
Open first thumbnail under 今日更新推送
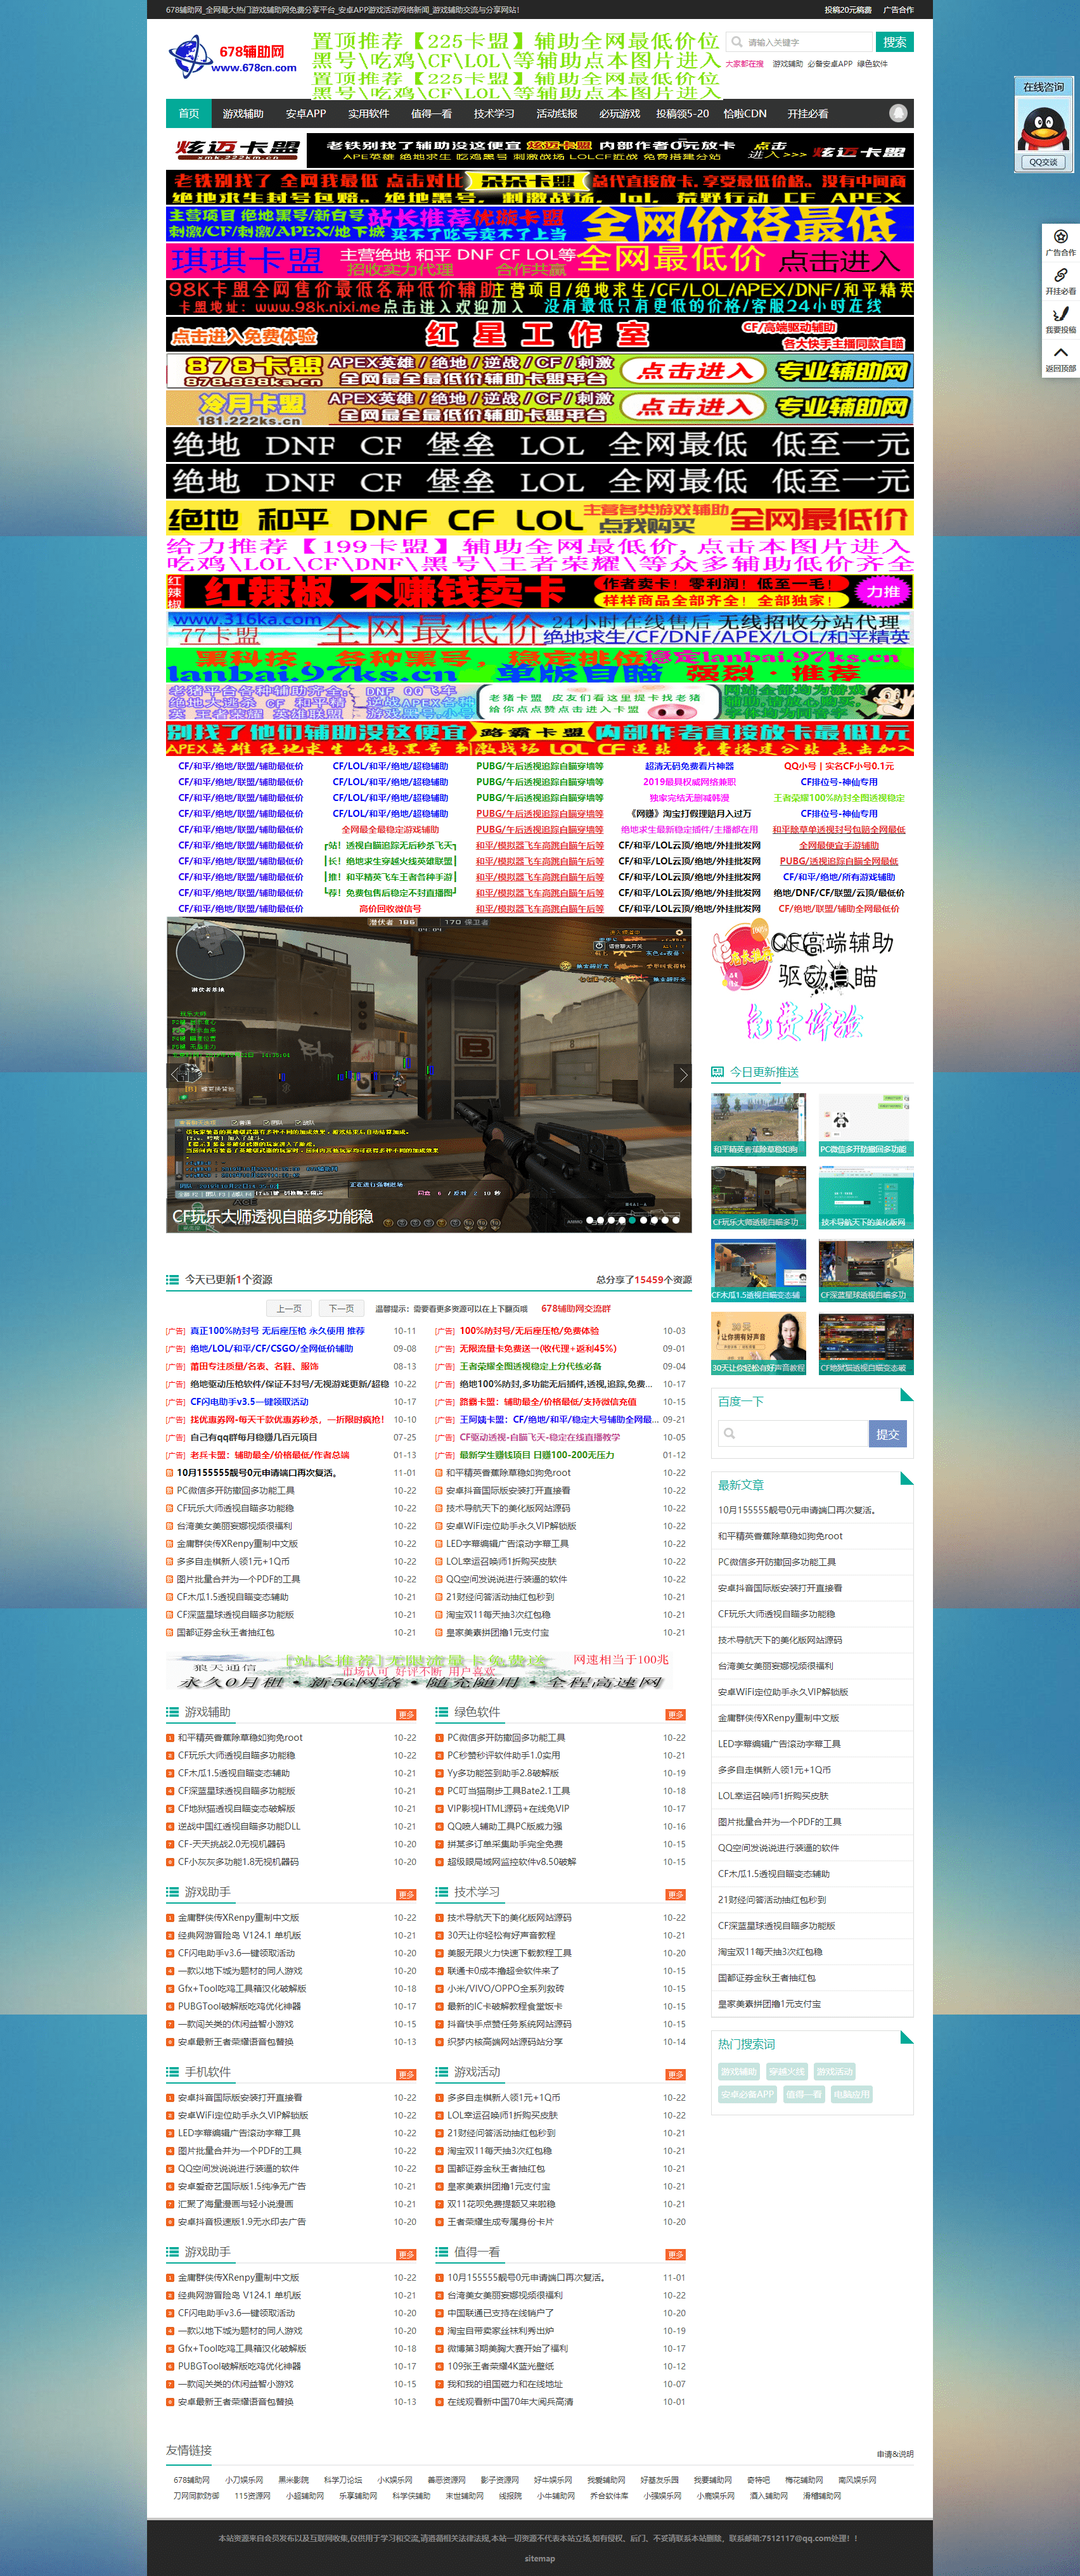pos(758,1124)
